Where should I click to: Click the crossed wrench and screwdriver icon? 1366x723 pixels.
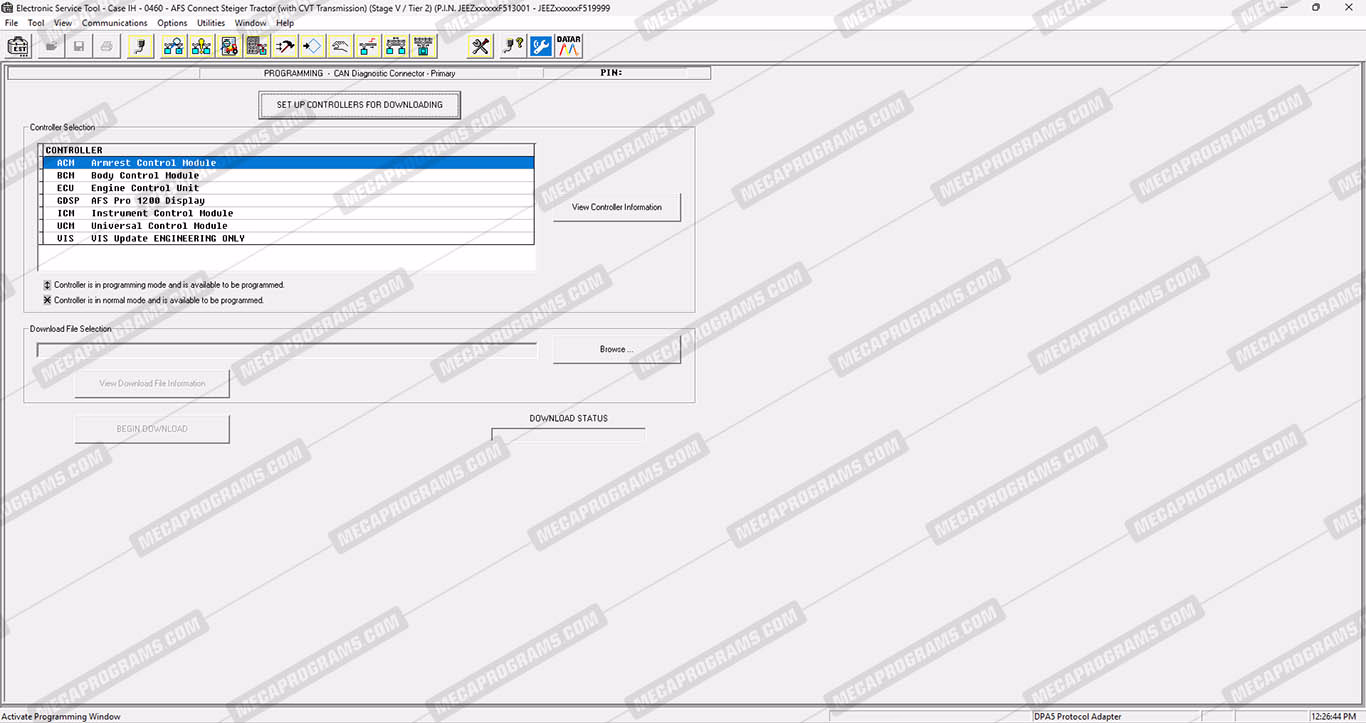tap(480, 46)
